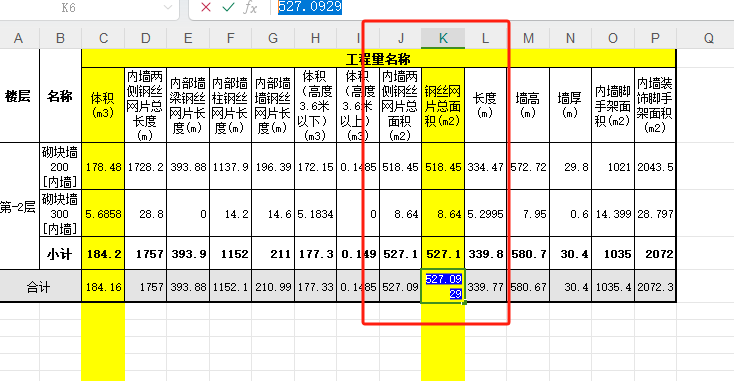734x381 pixels.
Task: Click formula bar value 527.0929
Action: 310,7
